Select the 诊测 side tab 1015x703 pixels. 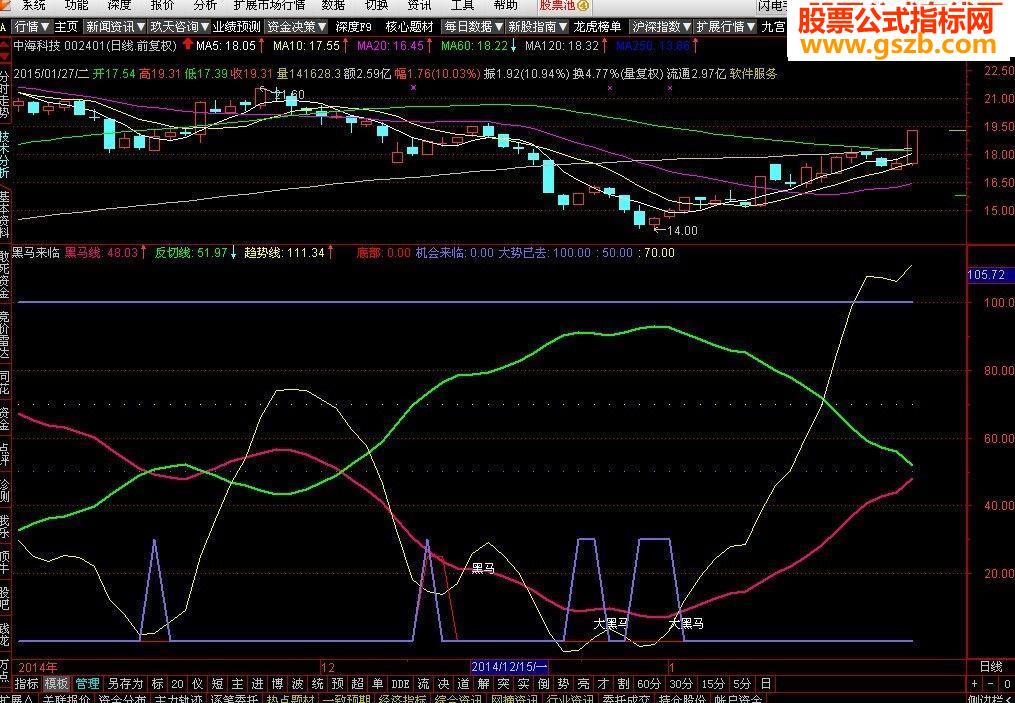[x=5, y=492]
